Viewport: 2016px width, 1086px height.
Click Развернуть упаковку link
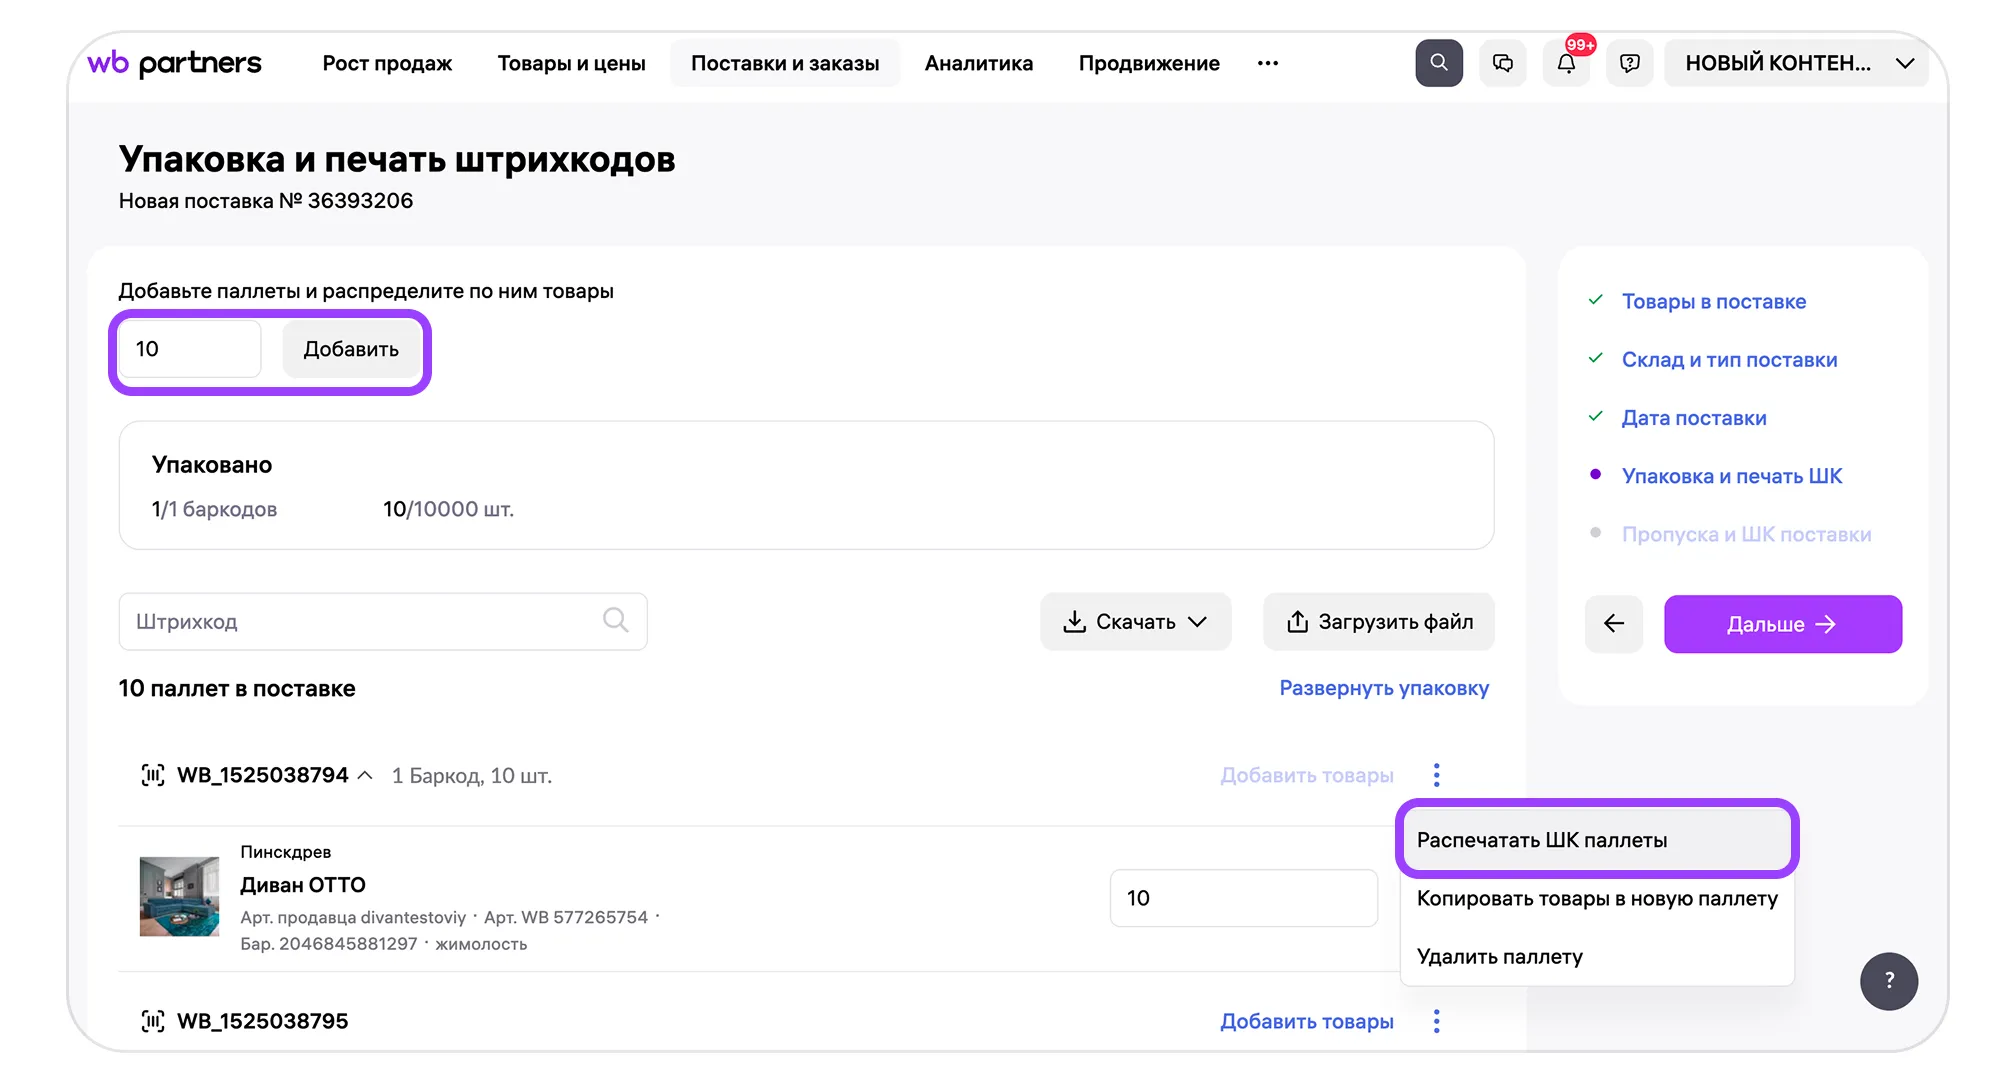[1383, 688]
